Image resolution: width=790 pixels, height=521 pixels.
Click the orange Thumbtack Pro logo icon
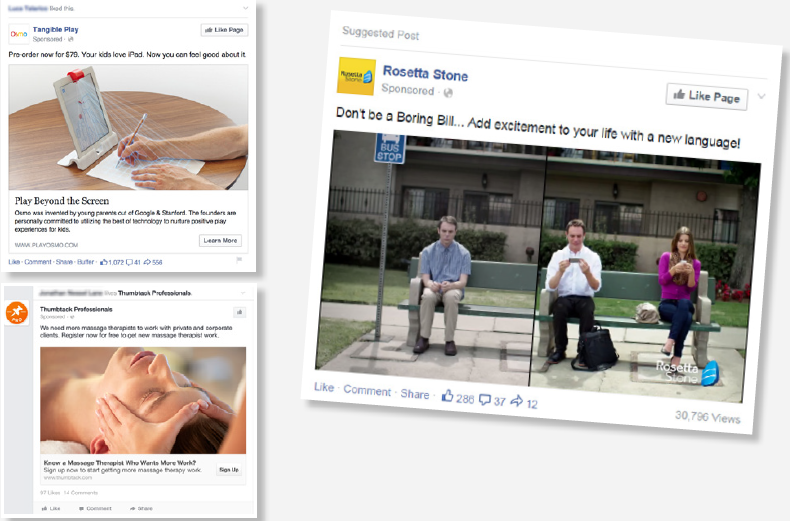click(x=17, y=312)
